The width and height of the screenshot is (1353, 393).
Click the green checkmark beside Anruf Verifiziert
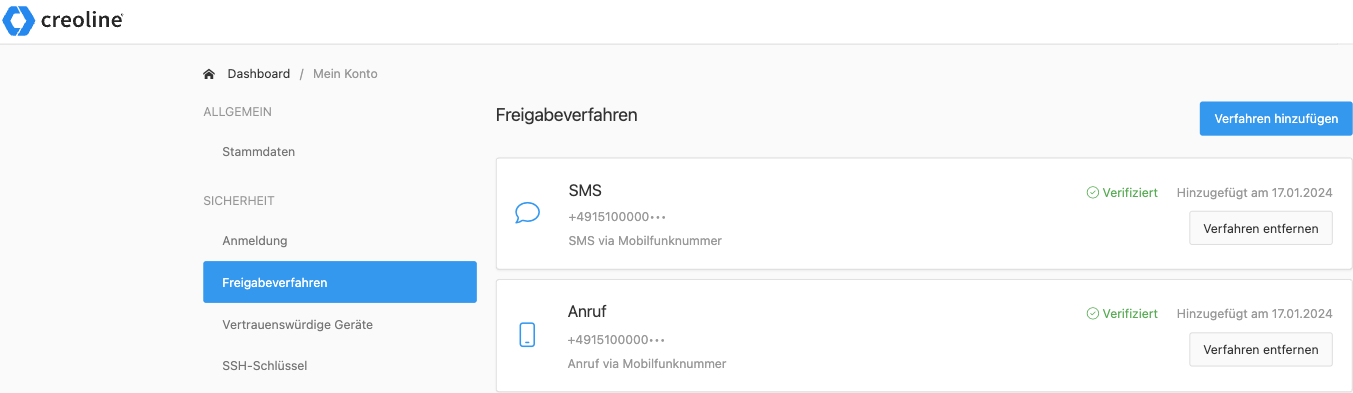click(x=1093, y=314)
